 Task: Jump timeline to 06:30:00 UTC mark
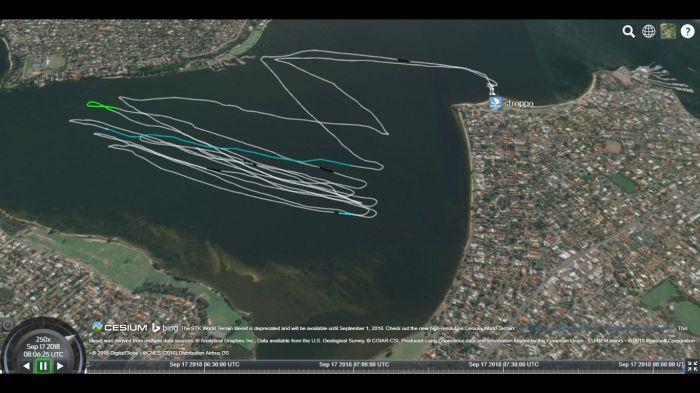pyautogui.click(x=204, y=364)
